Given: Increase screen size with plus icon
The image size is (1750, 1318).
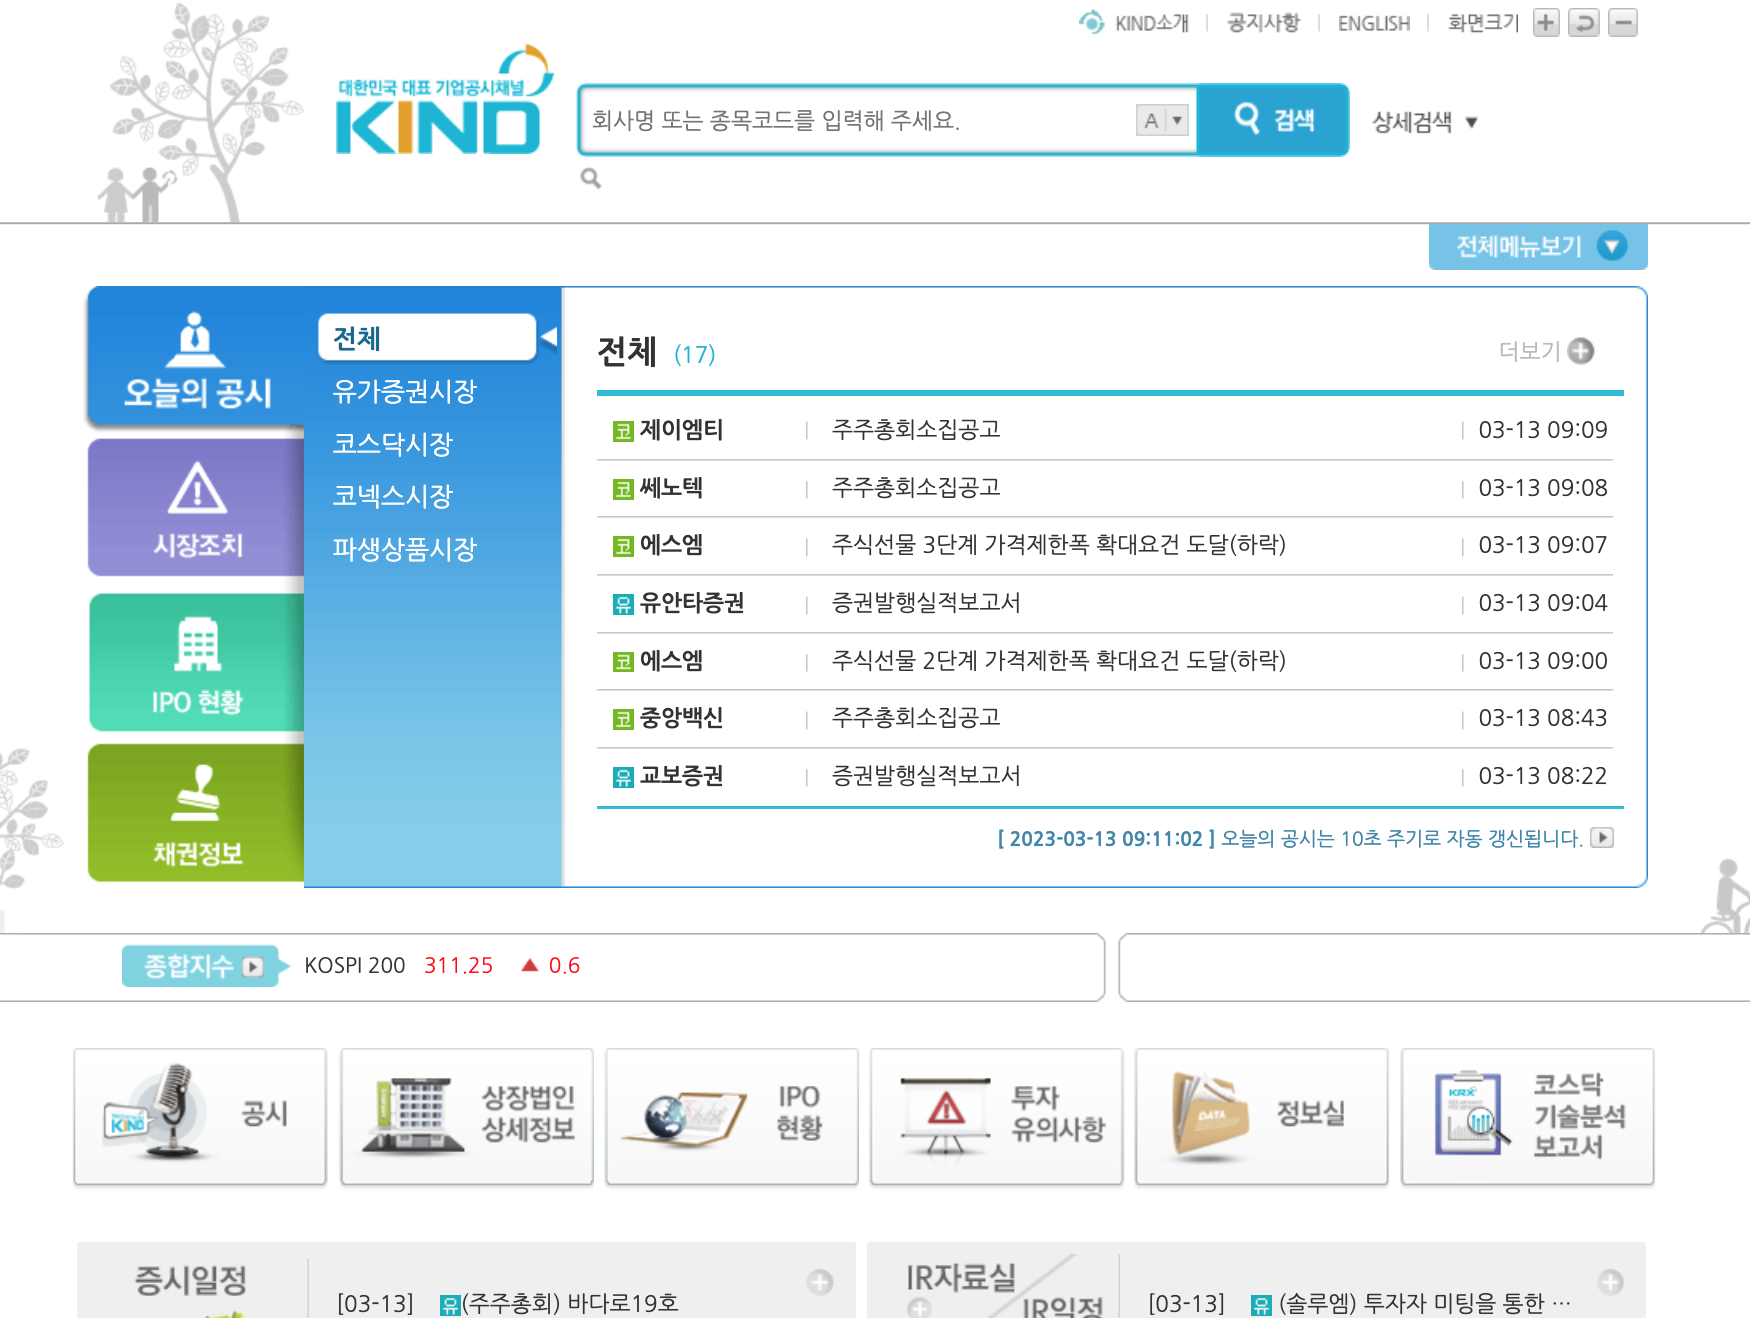Looking at the screenshot, I should [x=1546, y=22].
